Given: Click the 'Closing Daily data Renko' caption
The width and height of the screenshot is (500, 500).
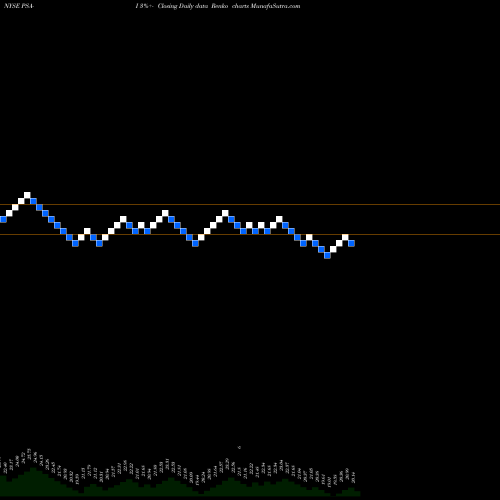Looking at the screenshot, I should tap(193, 6).
